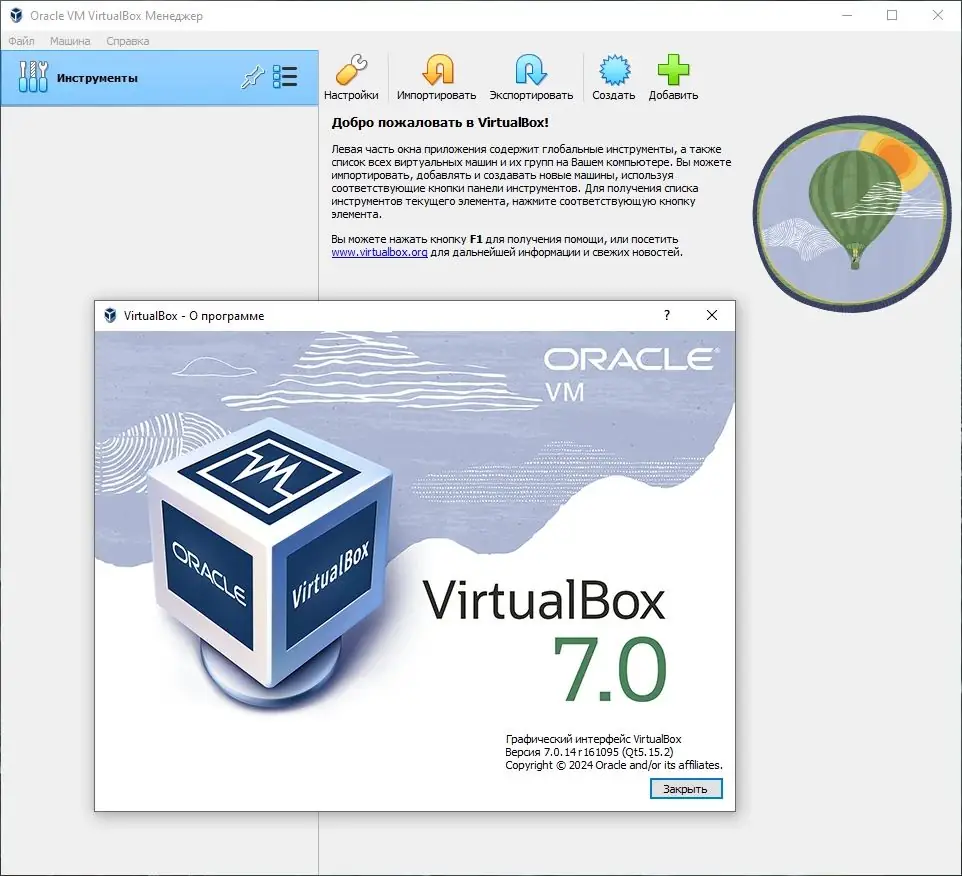
Task: Click the ? help button in About dialog
Action: [667, 315]
